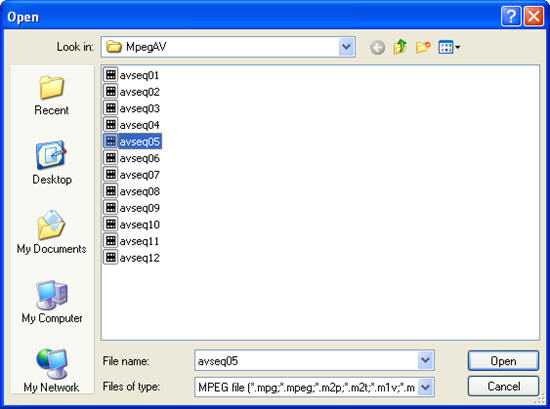
Task: Open the View Menu dropdown
Action: 449,47
